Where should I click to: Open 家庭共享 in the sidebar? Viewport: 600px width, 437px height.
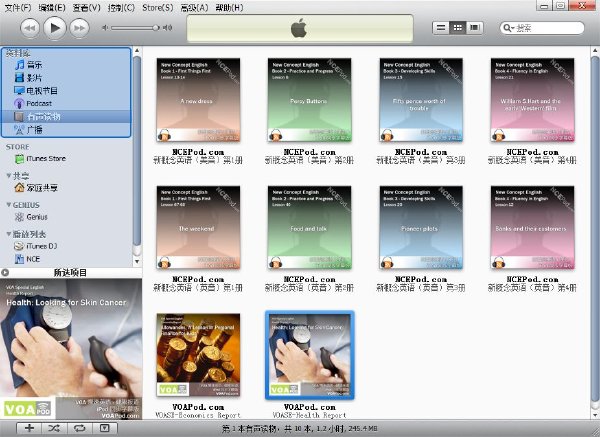(x=36, y=188)
